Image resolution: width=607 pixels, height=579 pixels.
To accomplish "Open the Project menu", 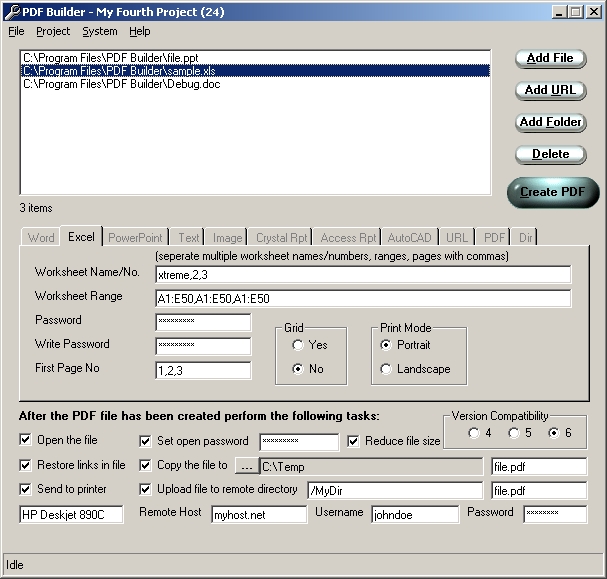I will (53, 31).
